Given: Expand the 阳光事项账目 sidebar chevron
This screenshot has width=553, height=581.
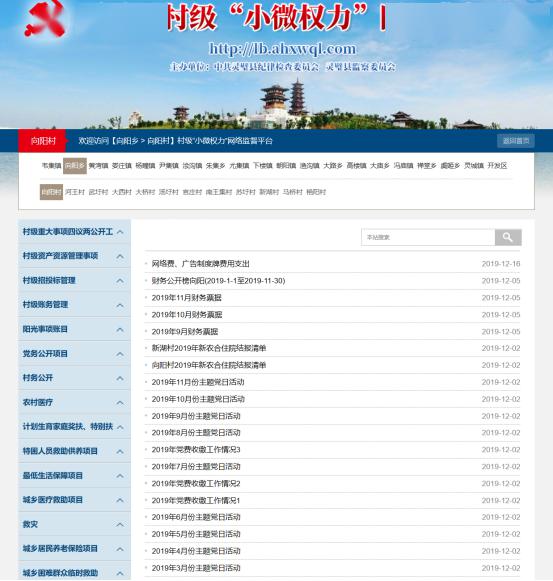Looking at the screenshot, I should point(120,329).
